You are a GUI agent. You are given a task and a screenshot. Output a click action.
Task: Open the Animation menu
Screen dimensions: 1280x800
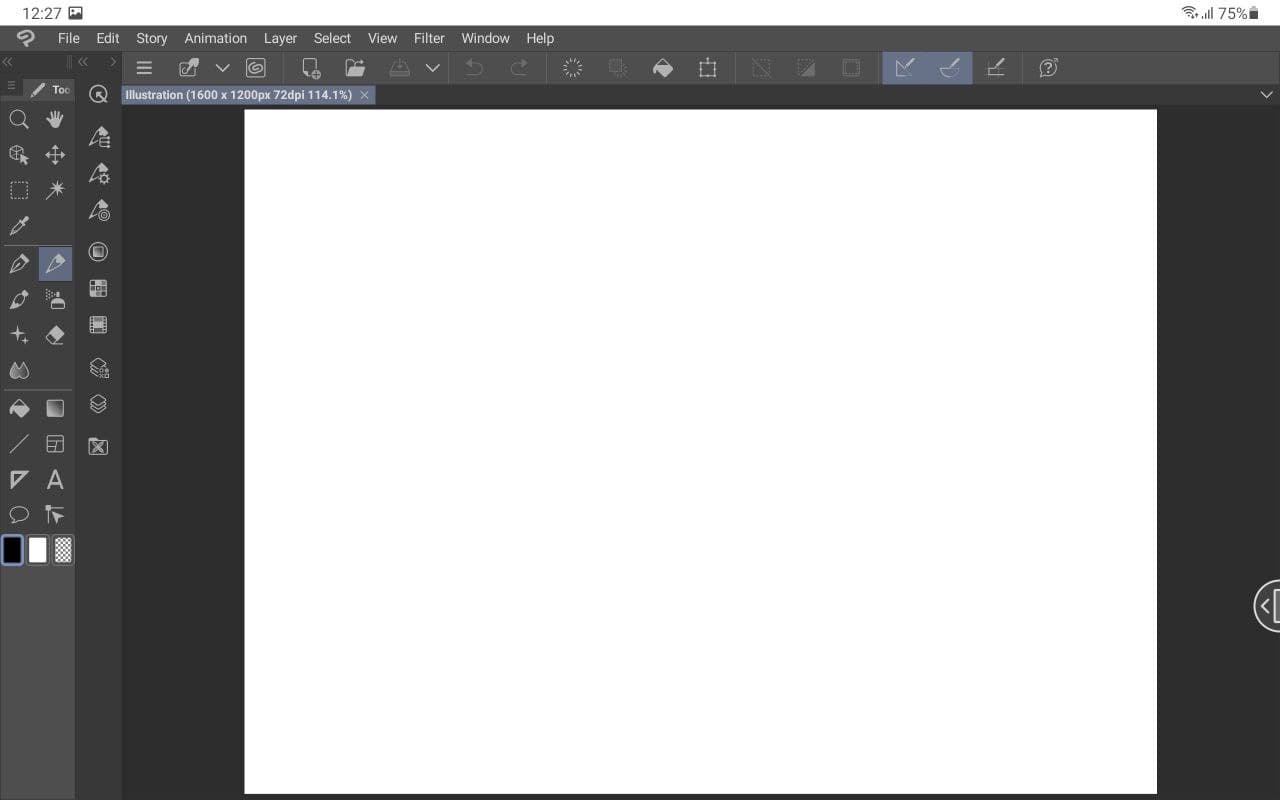215,38
